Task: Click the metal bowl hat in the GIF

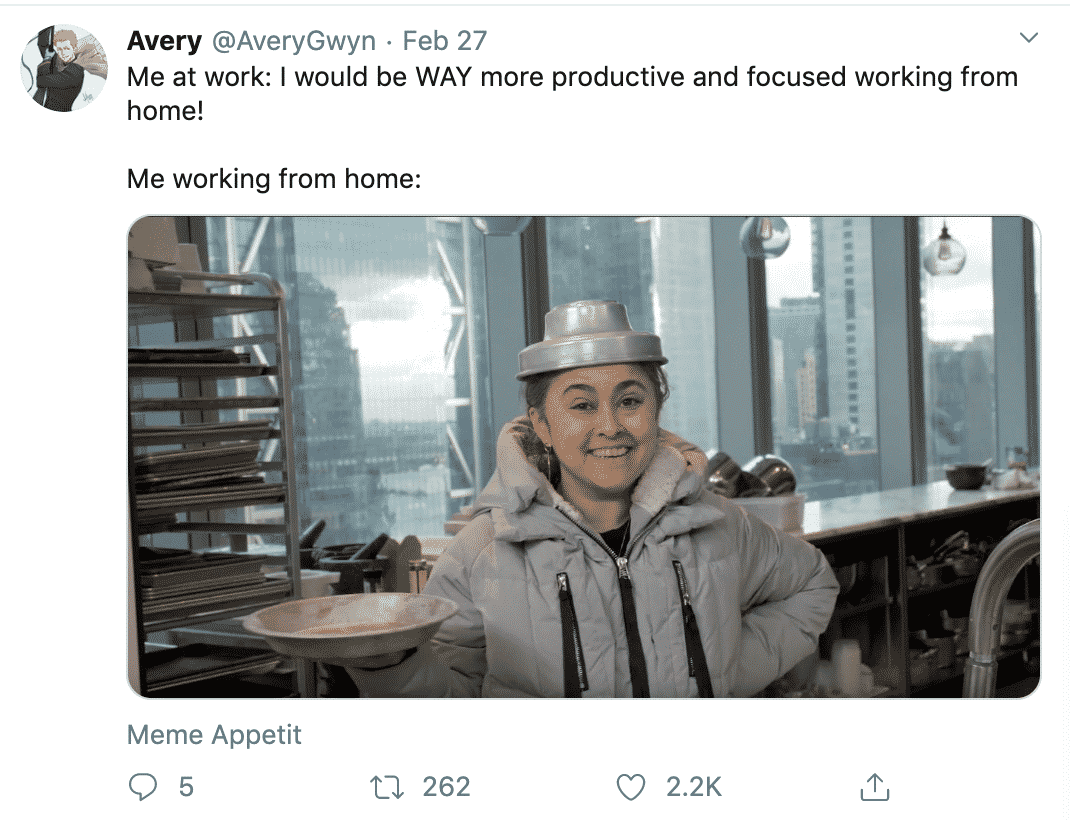Action: [591, 340]
